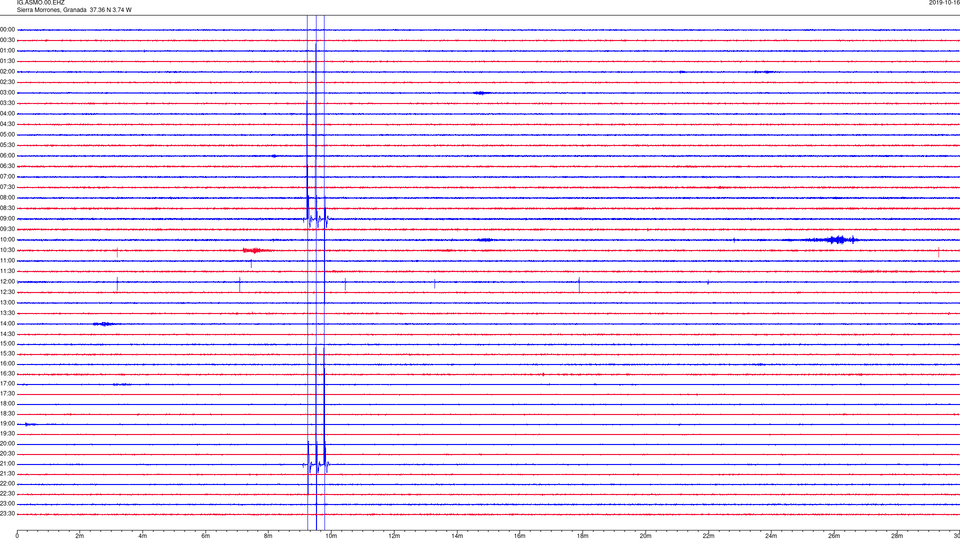Screen dimensions: 960x540
Task: Click the 20m axis tick label
Action: [x=645, y=536]
